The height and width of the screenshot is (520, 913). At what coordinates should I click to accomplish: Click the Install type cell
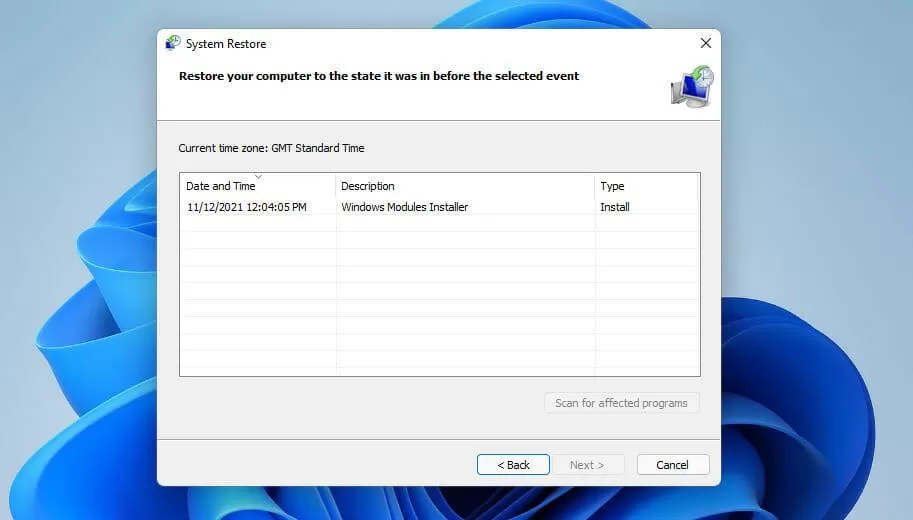tap(615, 207)
